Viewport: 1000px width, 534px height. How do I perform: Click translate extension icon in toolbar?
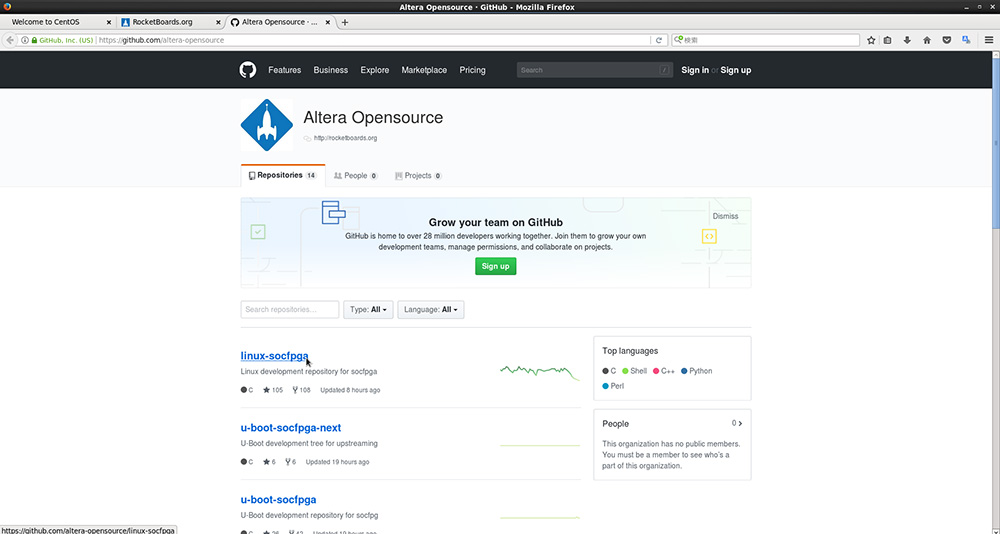[x=966, y=40]
